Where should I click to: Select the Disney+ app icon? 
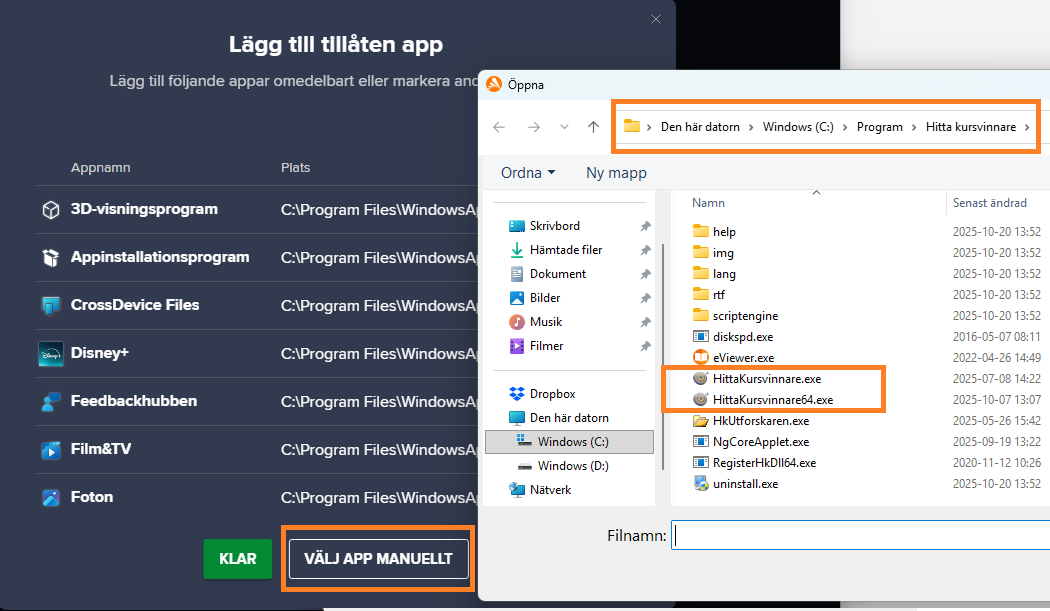(x=50, y=353)
